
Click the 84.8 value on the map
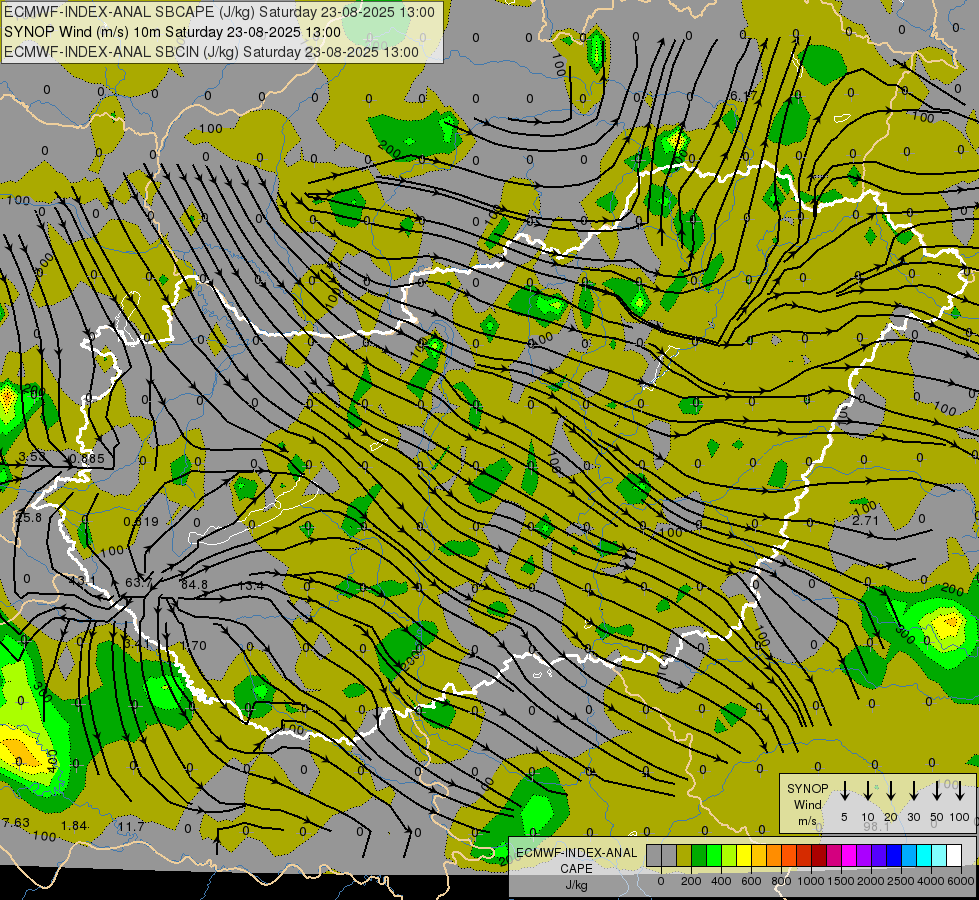tap(194, 585)
